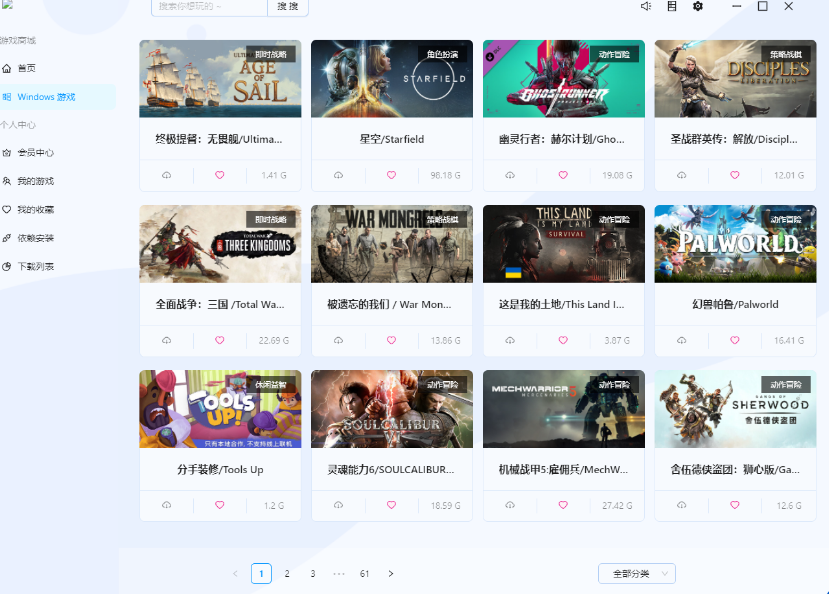
Task: Click download icon on Sherwood card
Action: (681, 505)
